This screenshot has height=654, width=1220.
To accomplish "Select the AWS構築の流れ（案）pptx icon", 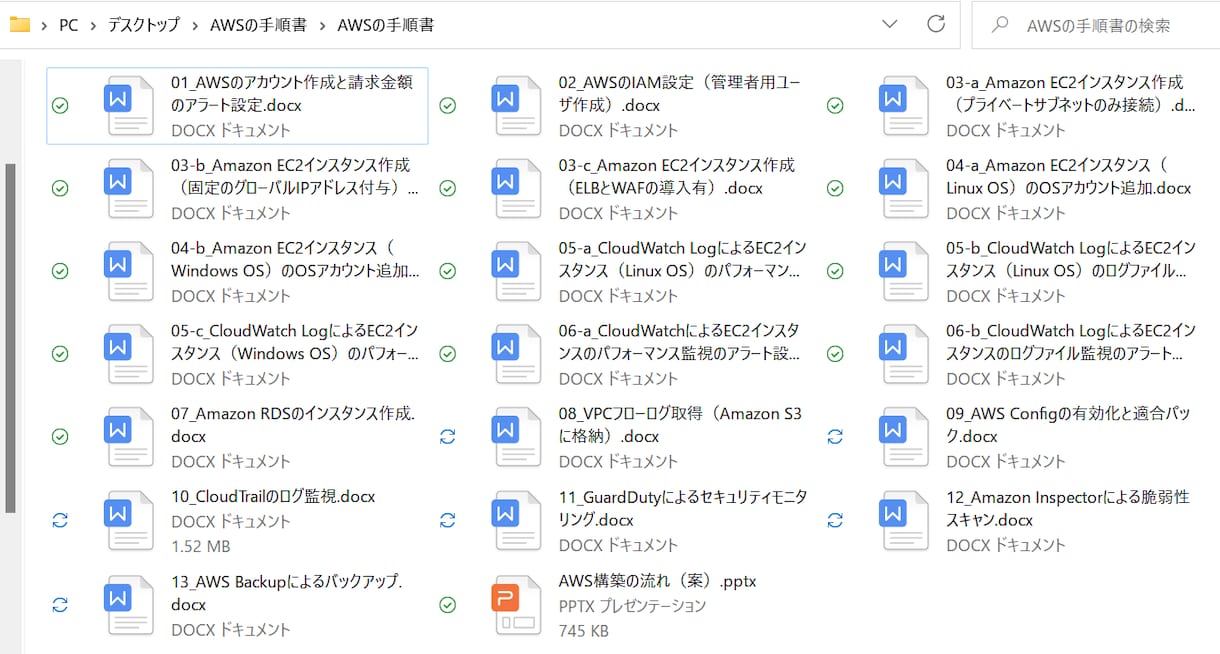I will [x=517, y=605].
